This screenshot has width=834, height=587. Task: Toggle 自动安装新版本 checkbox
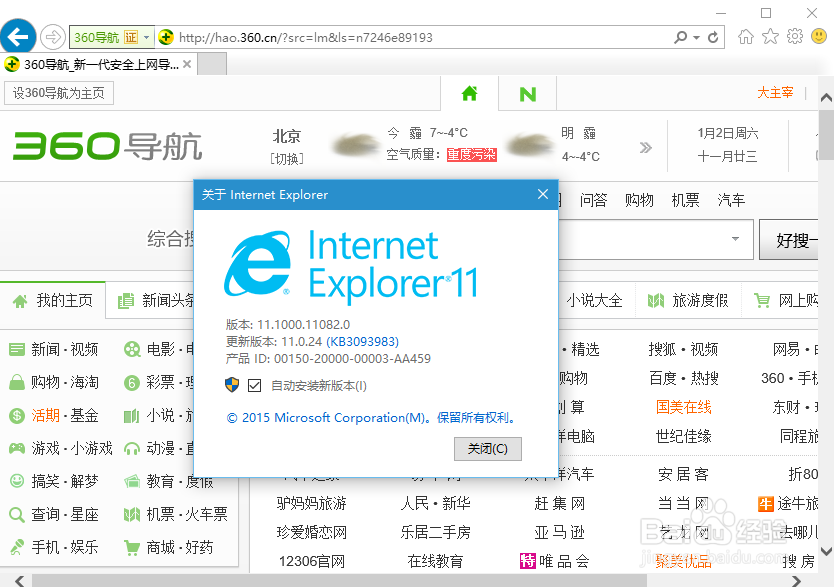click(254, 385)
